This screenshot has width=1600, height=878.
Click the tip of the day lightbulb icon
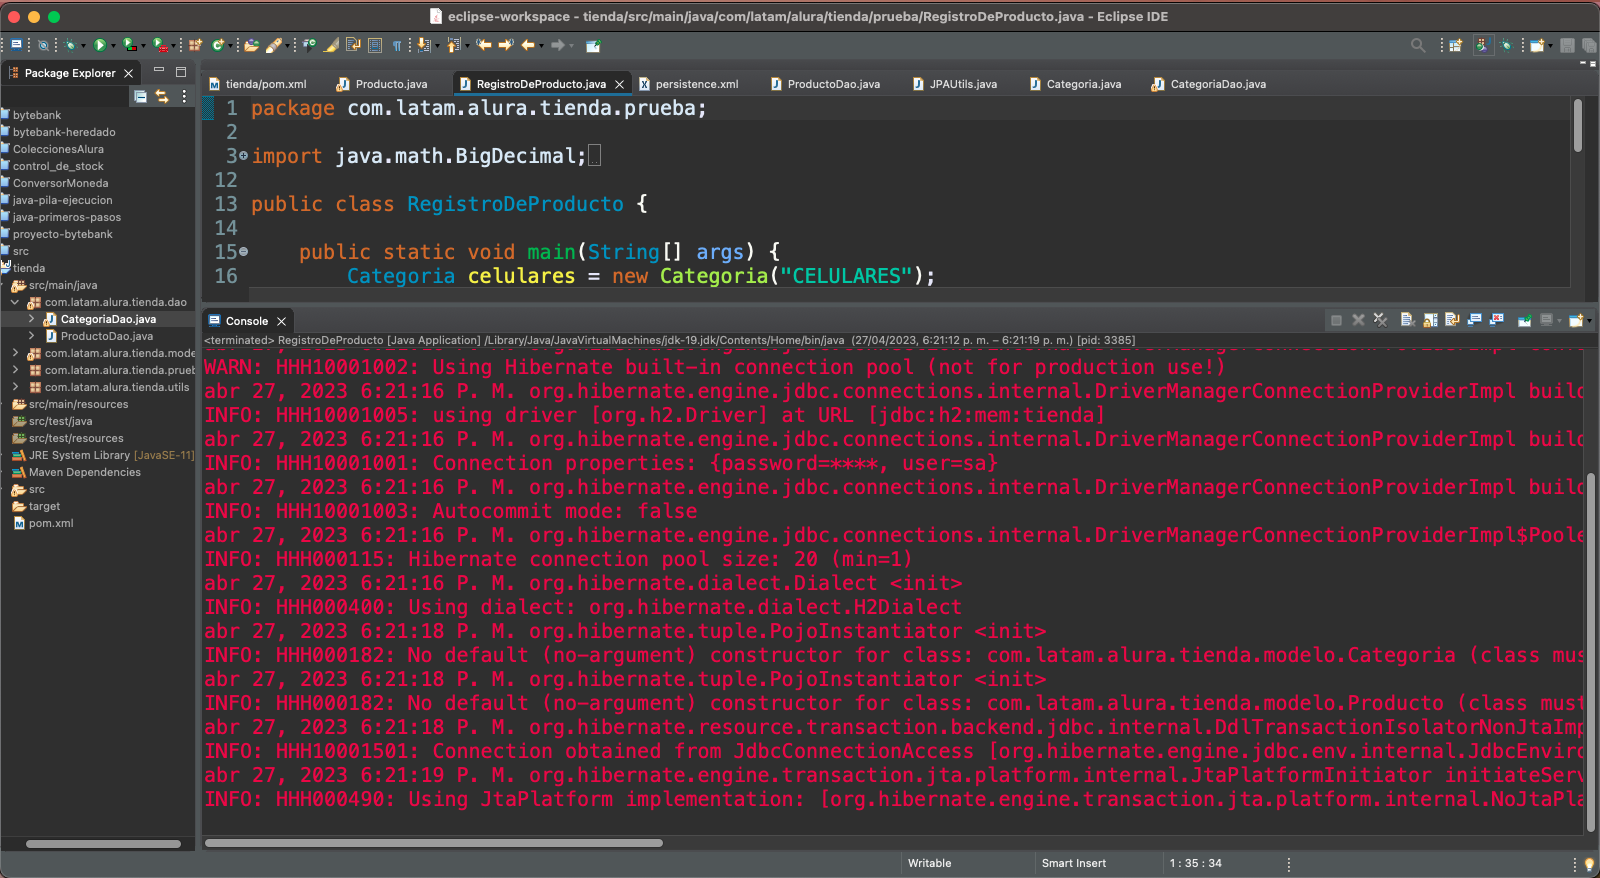coord(1588,864)
